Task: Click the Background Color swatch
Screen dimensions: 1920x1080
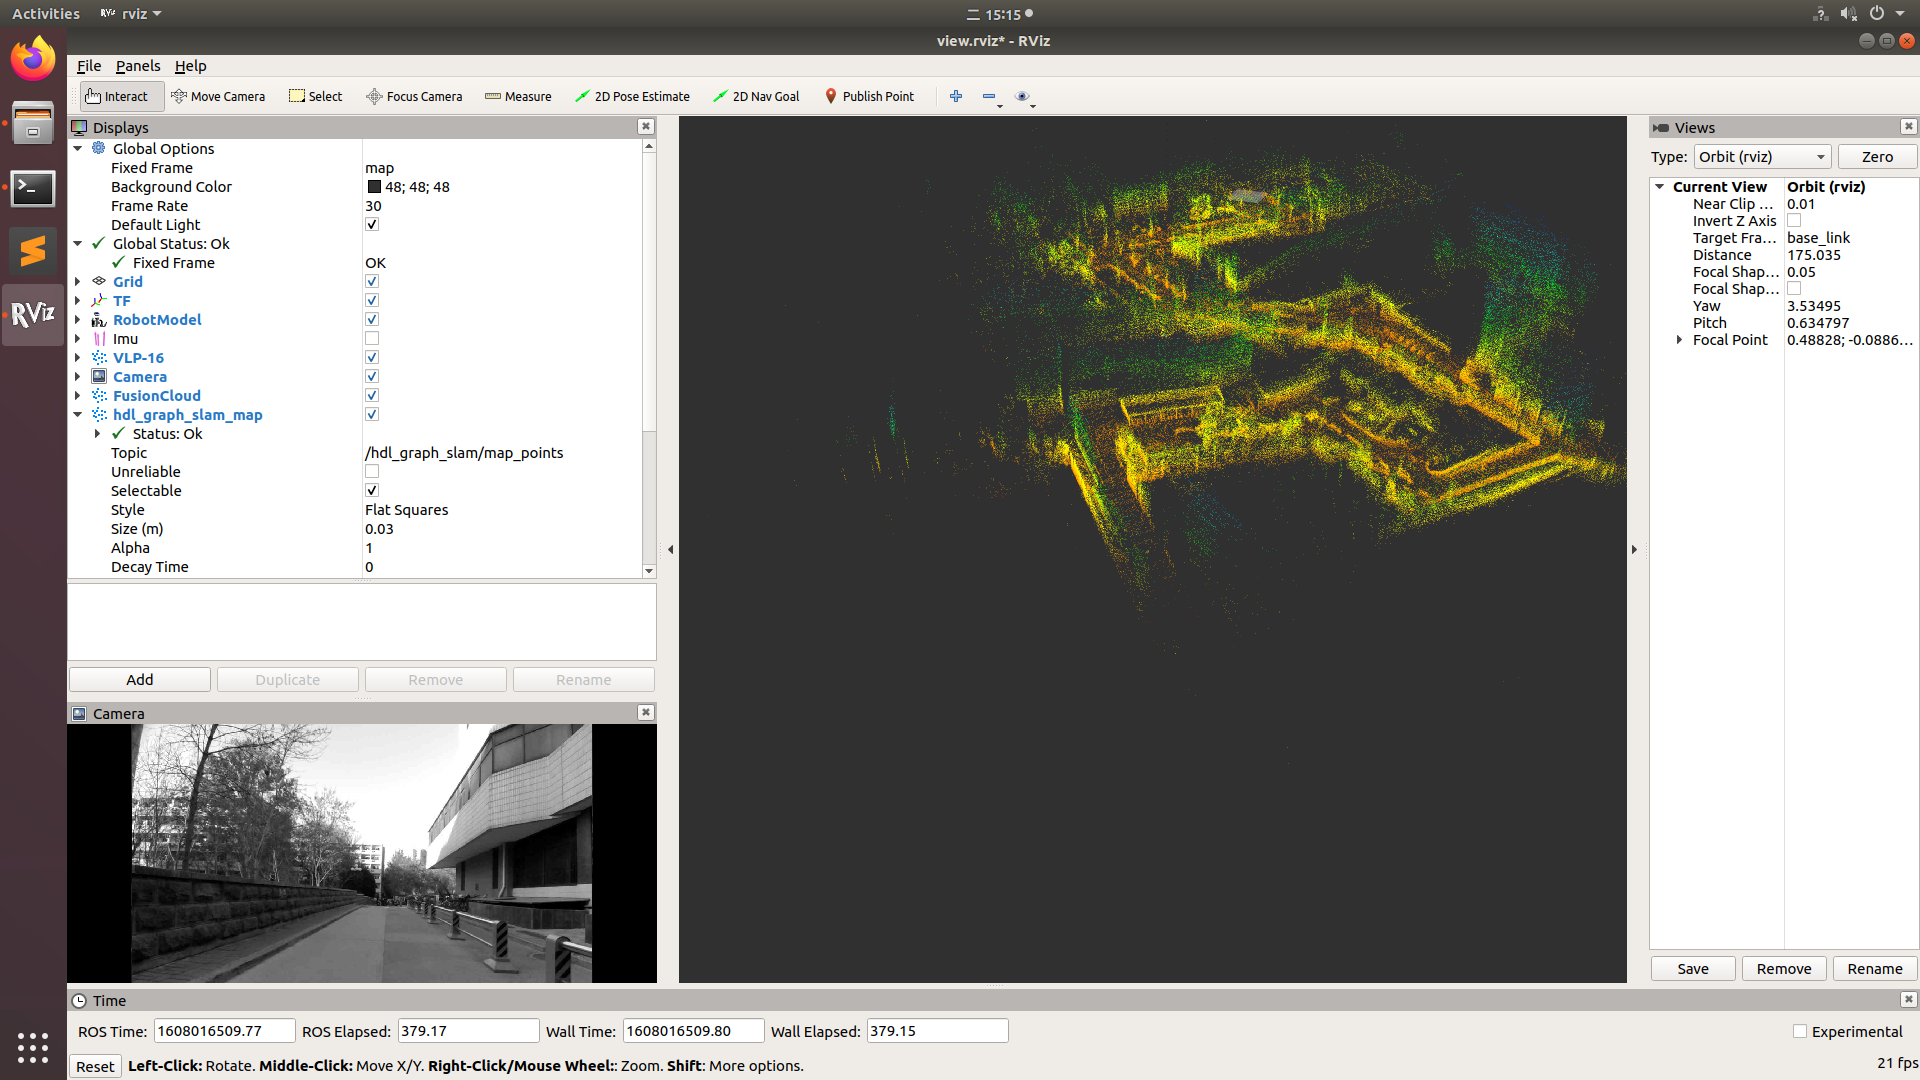Action: point(374,186)
